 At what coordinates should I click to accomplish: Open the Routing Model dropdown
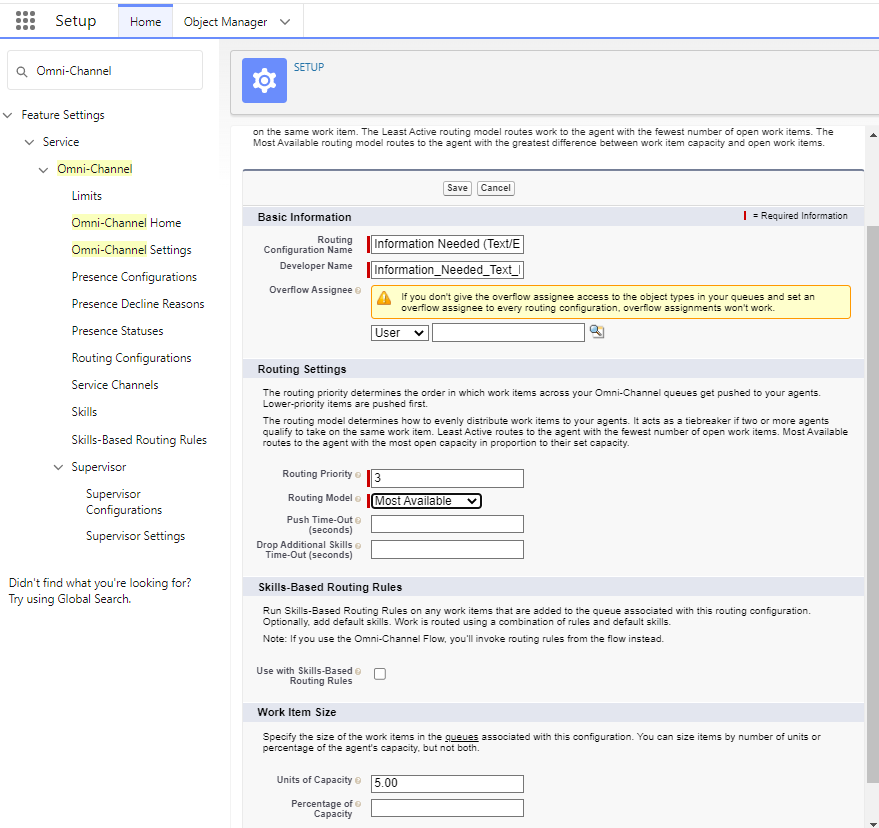426,501
